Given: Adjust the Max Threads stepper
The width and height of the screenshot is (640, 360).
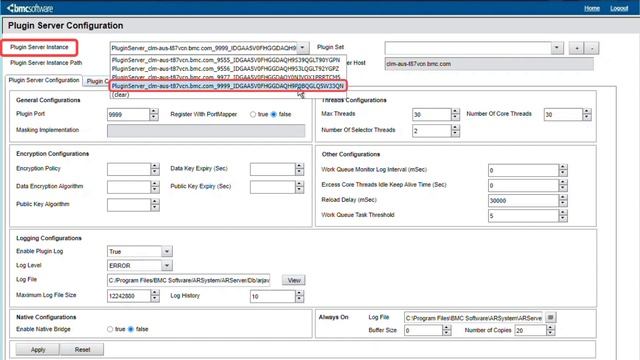Looking at the screenshot, I should (x=456, y=115).
